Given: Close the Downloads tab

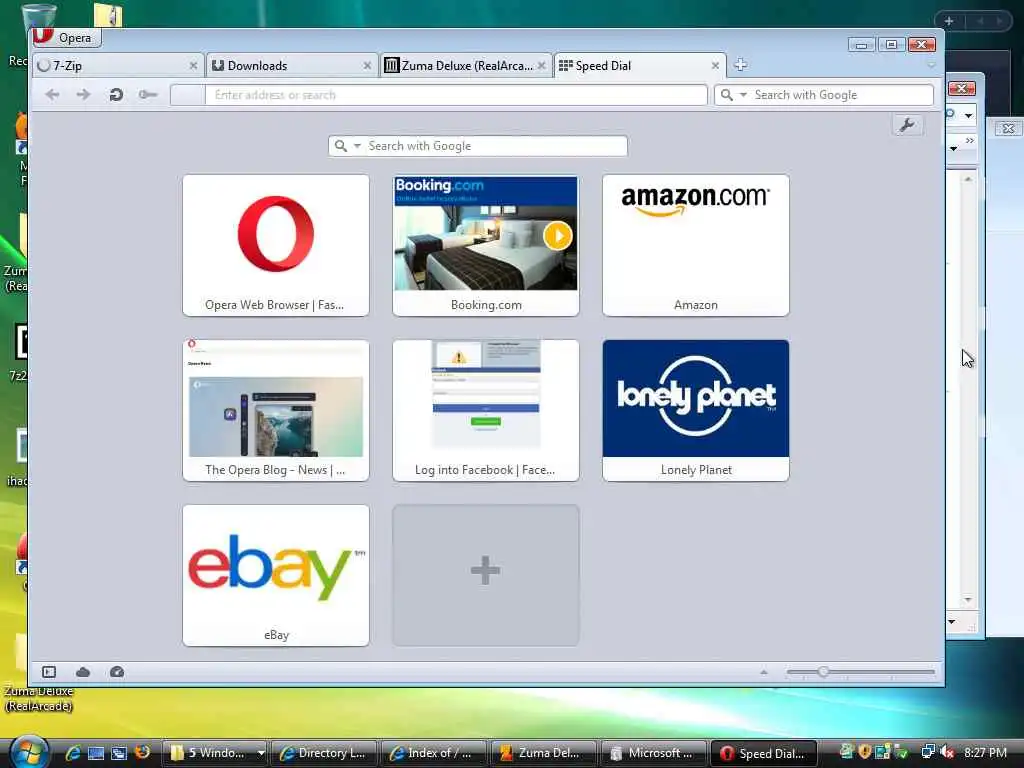Looking at the screenshot, I should [x=367, y=65].
